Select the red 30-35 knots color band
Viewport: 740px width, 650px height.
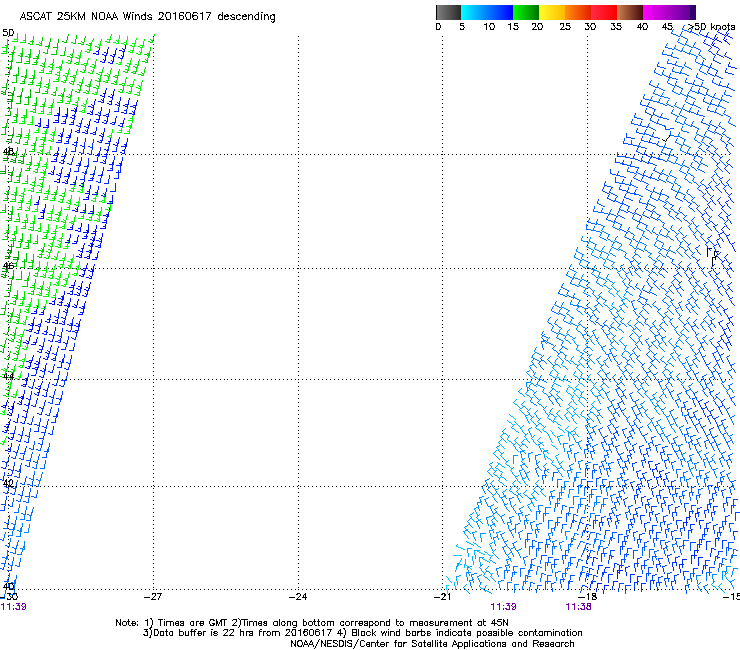point(604,12)
